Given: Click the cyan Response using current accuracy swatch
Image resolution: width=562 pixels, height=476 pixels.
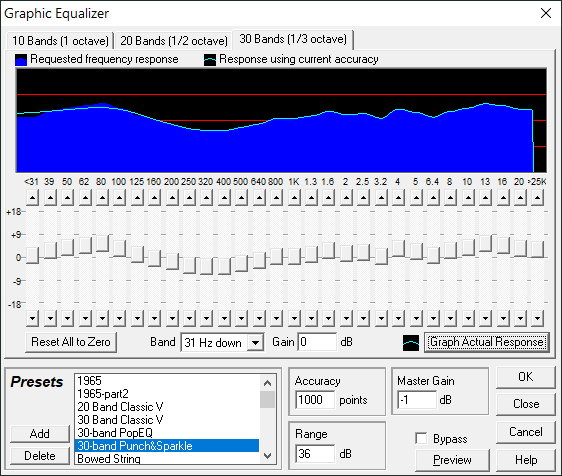Looking at the screenshot, I should [210, 60].
